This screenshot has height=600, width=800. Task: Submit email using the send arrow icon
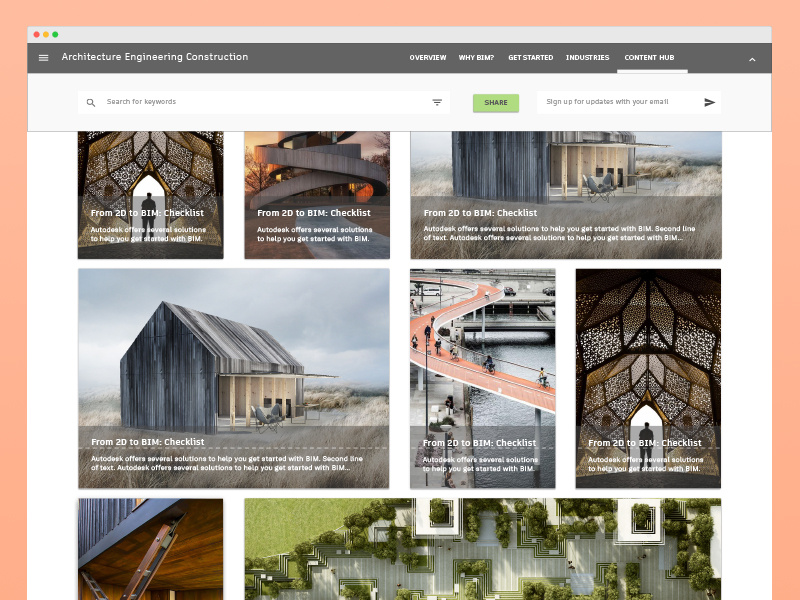pyautogui.click(x=710, y=102)
